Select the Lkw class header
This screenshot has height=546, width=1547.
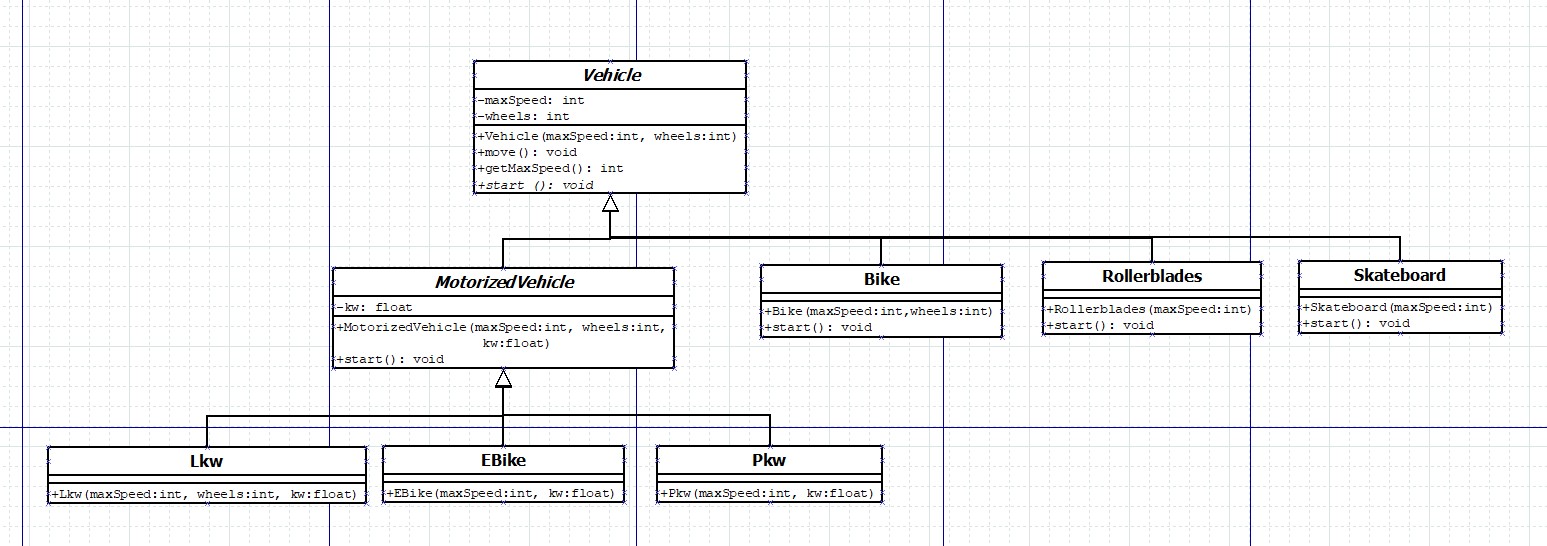tap(207, 461)
